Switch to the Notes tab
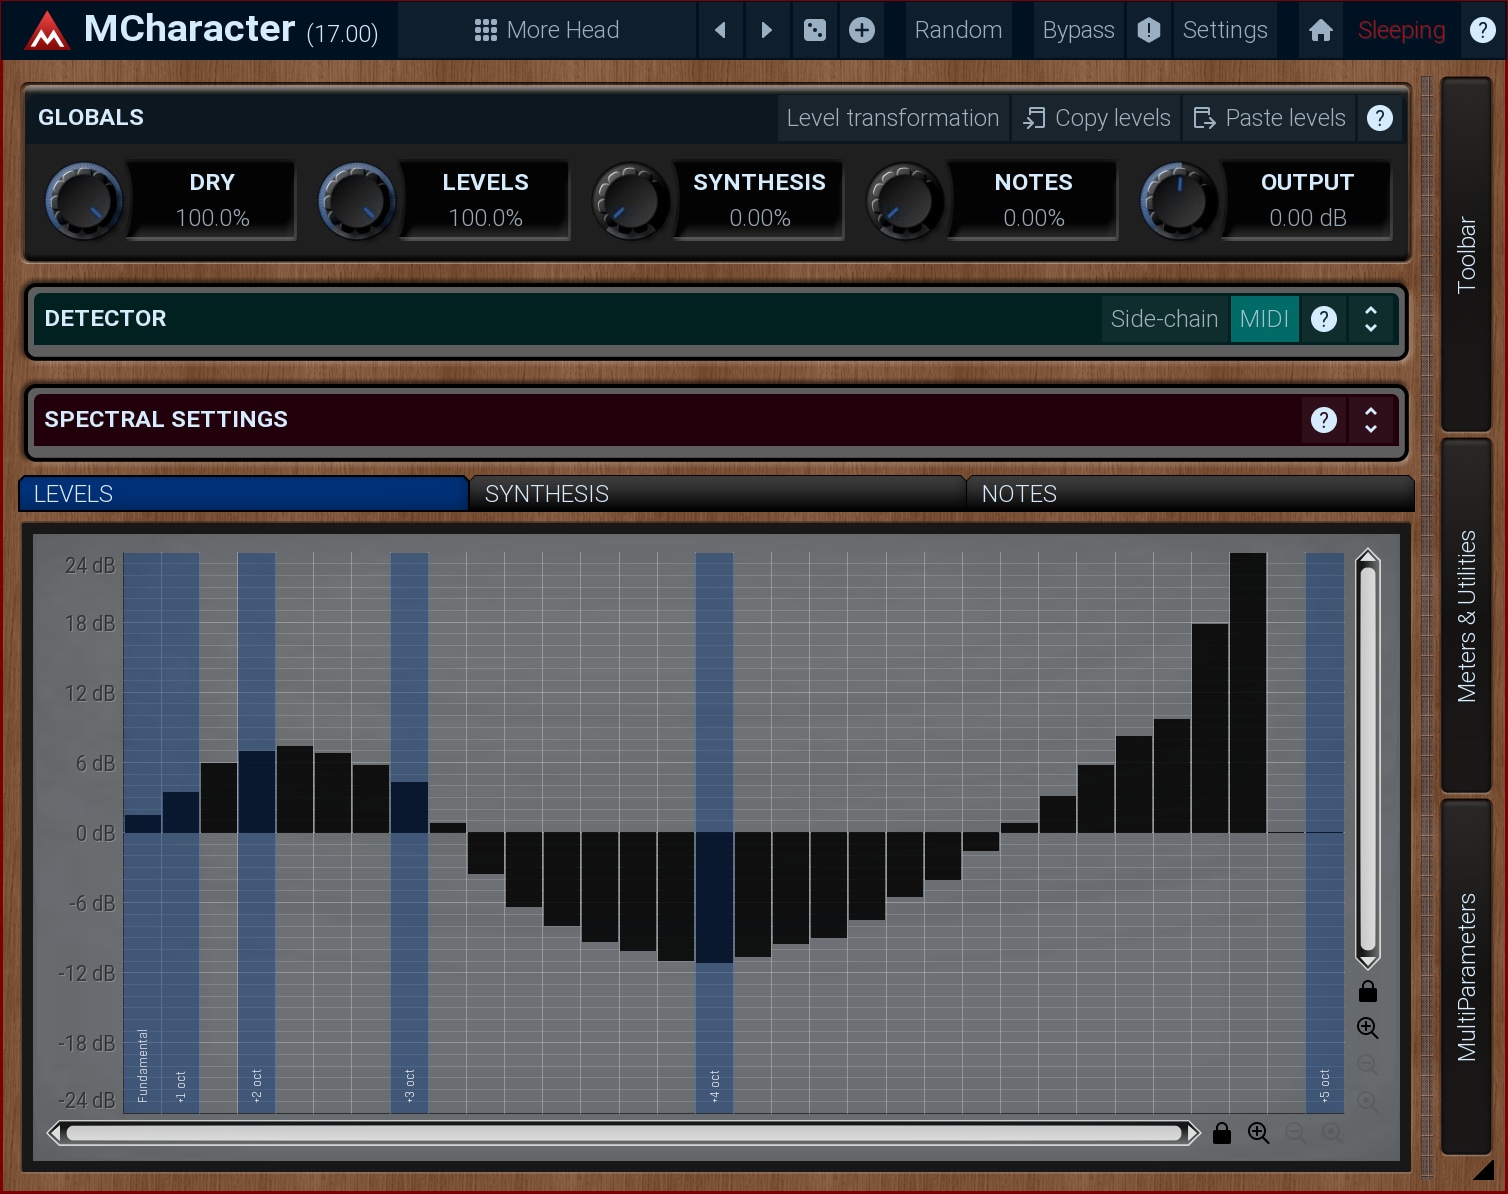Image resolution: width=1508 pixels, height=1194 pixels. click(1189, 494)
